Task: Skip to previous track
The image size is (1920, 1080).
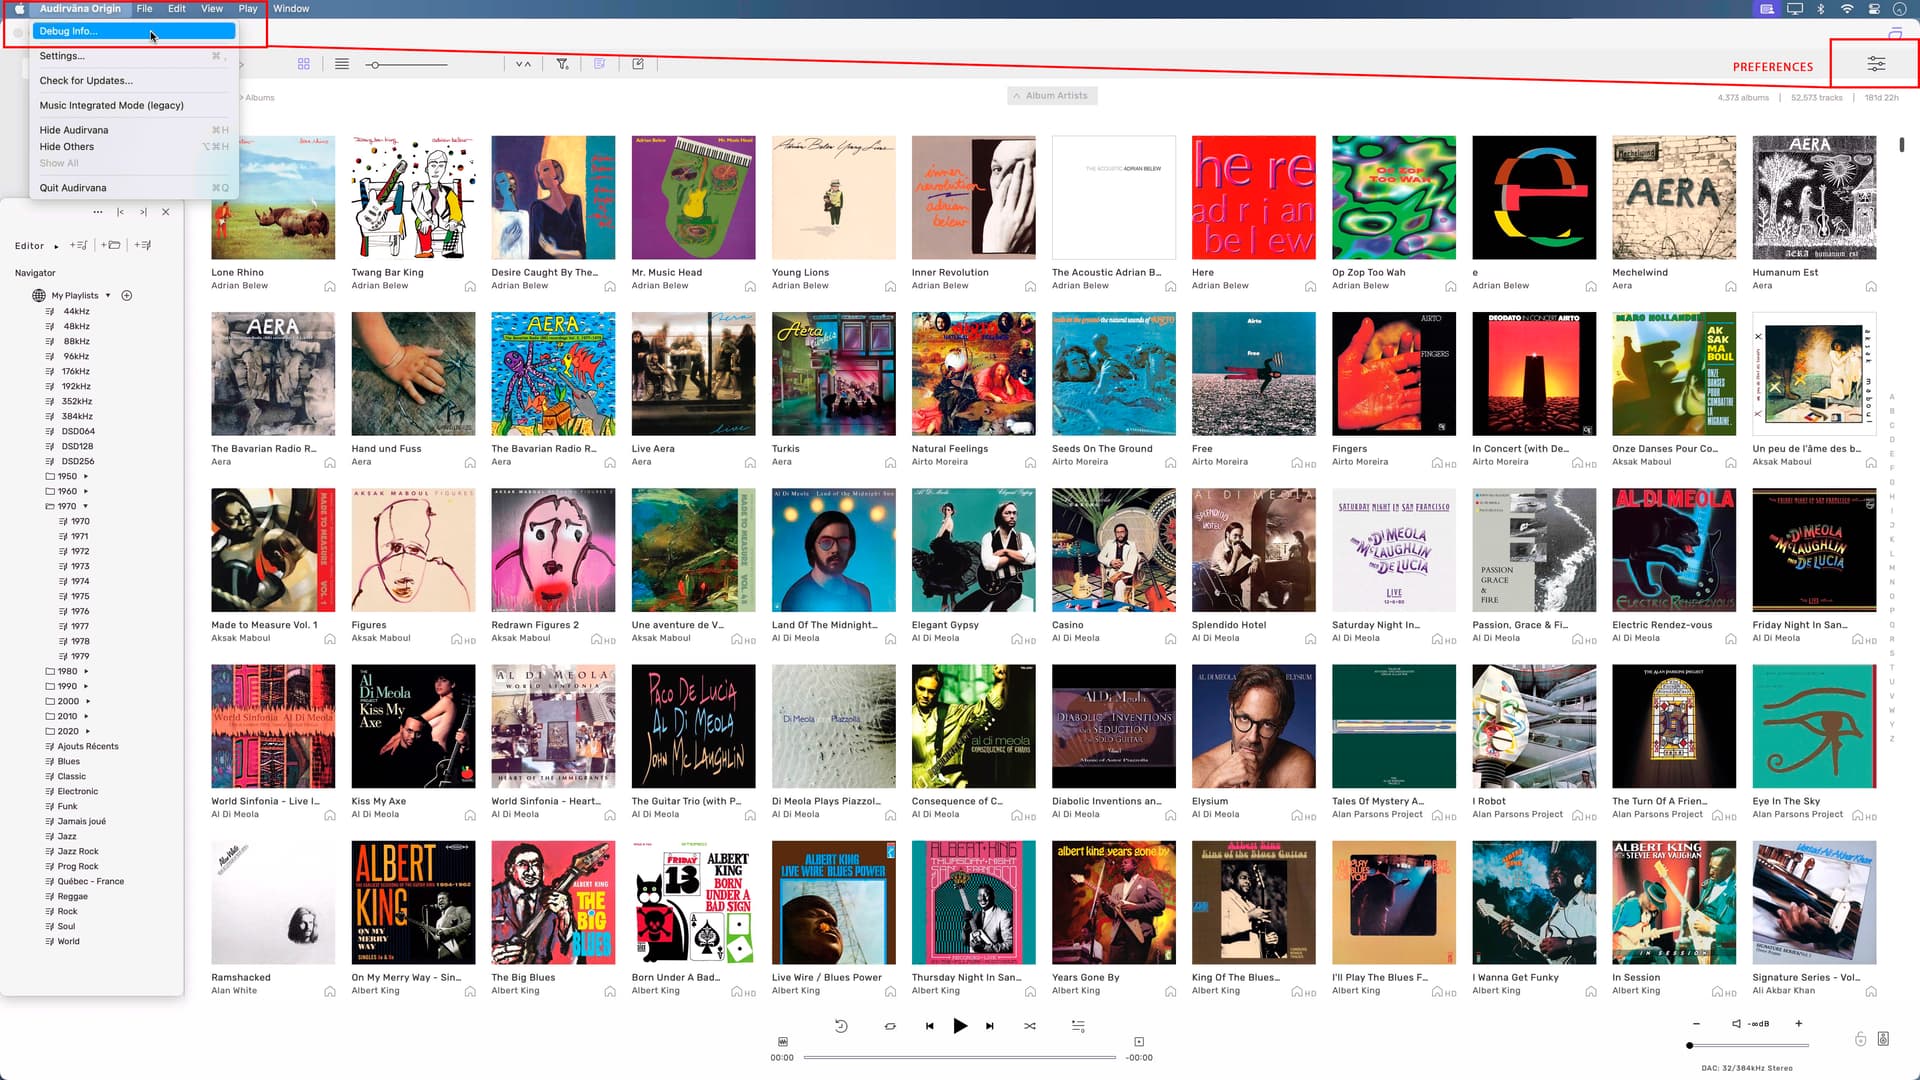Action: pyautogui.click(x=929, y=1026)
